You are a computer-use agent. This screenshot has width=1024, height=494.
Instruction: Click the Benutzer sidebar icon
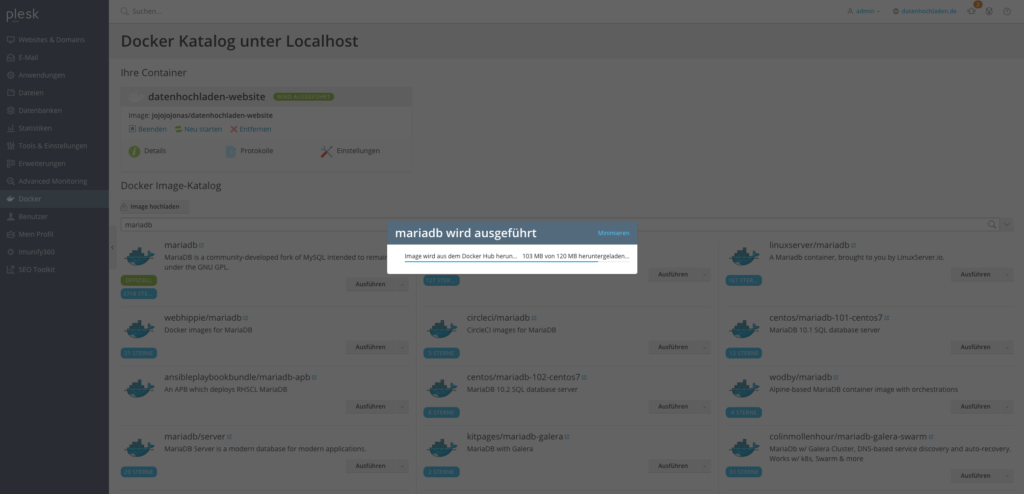pos(10,216)
